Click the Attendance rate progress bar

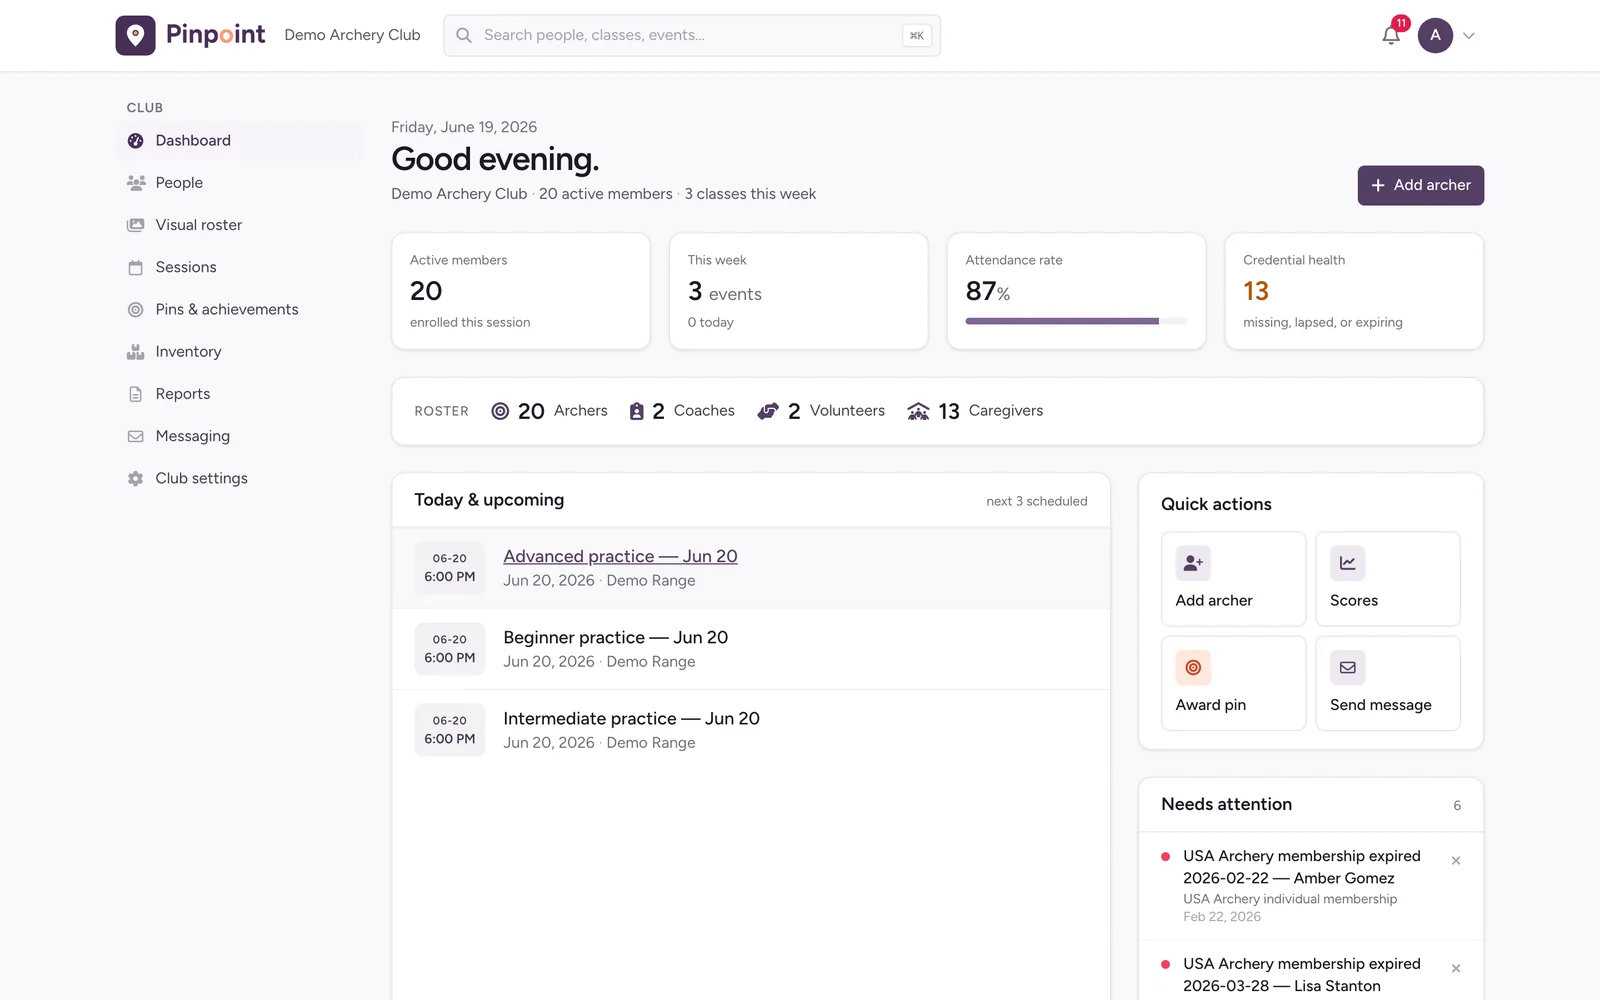1076,321
